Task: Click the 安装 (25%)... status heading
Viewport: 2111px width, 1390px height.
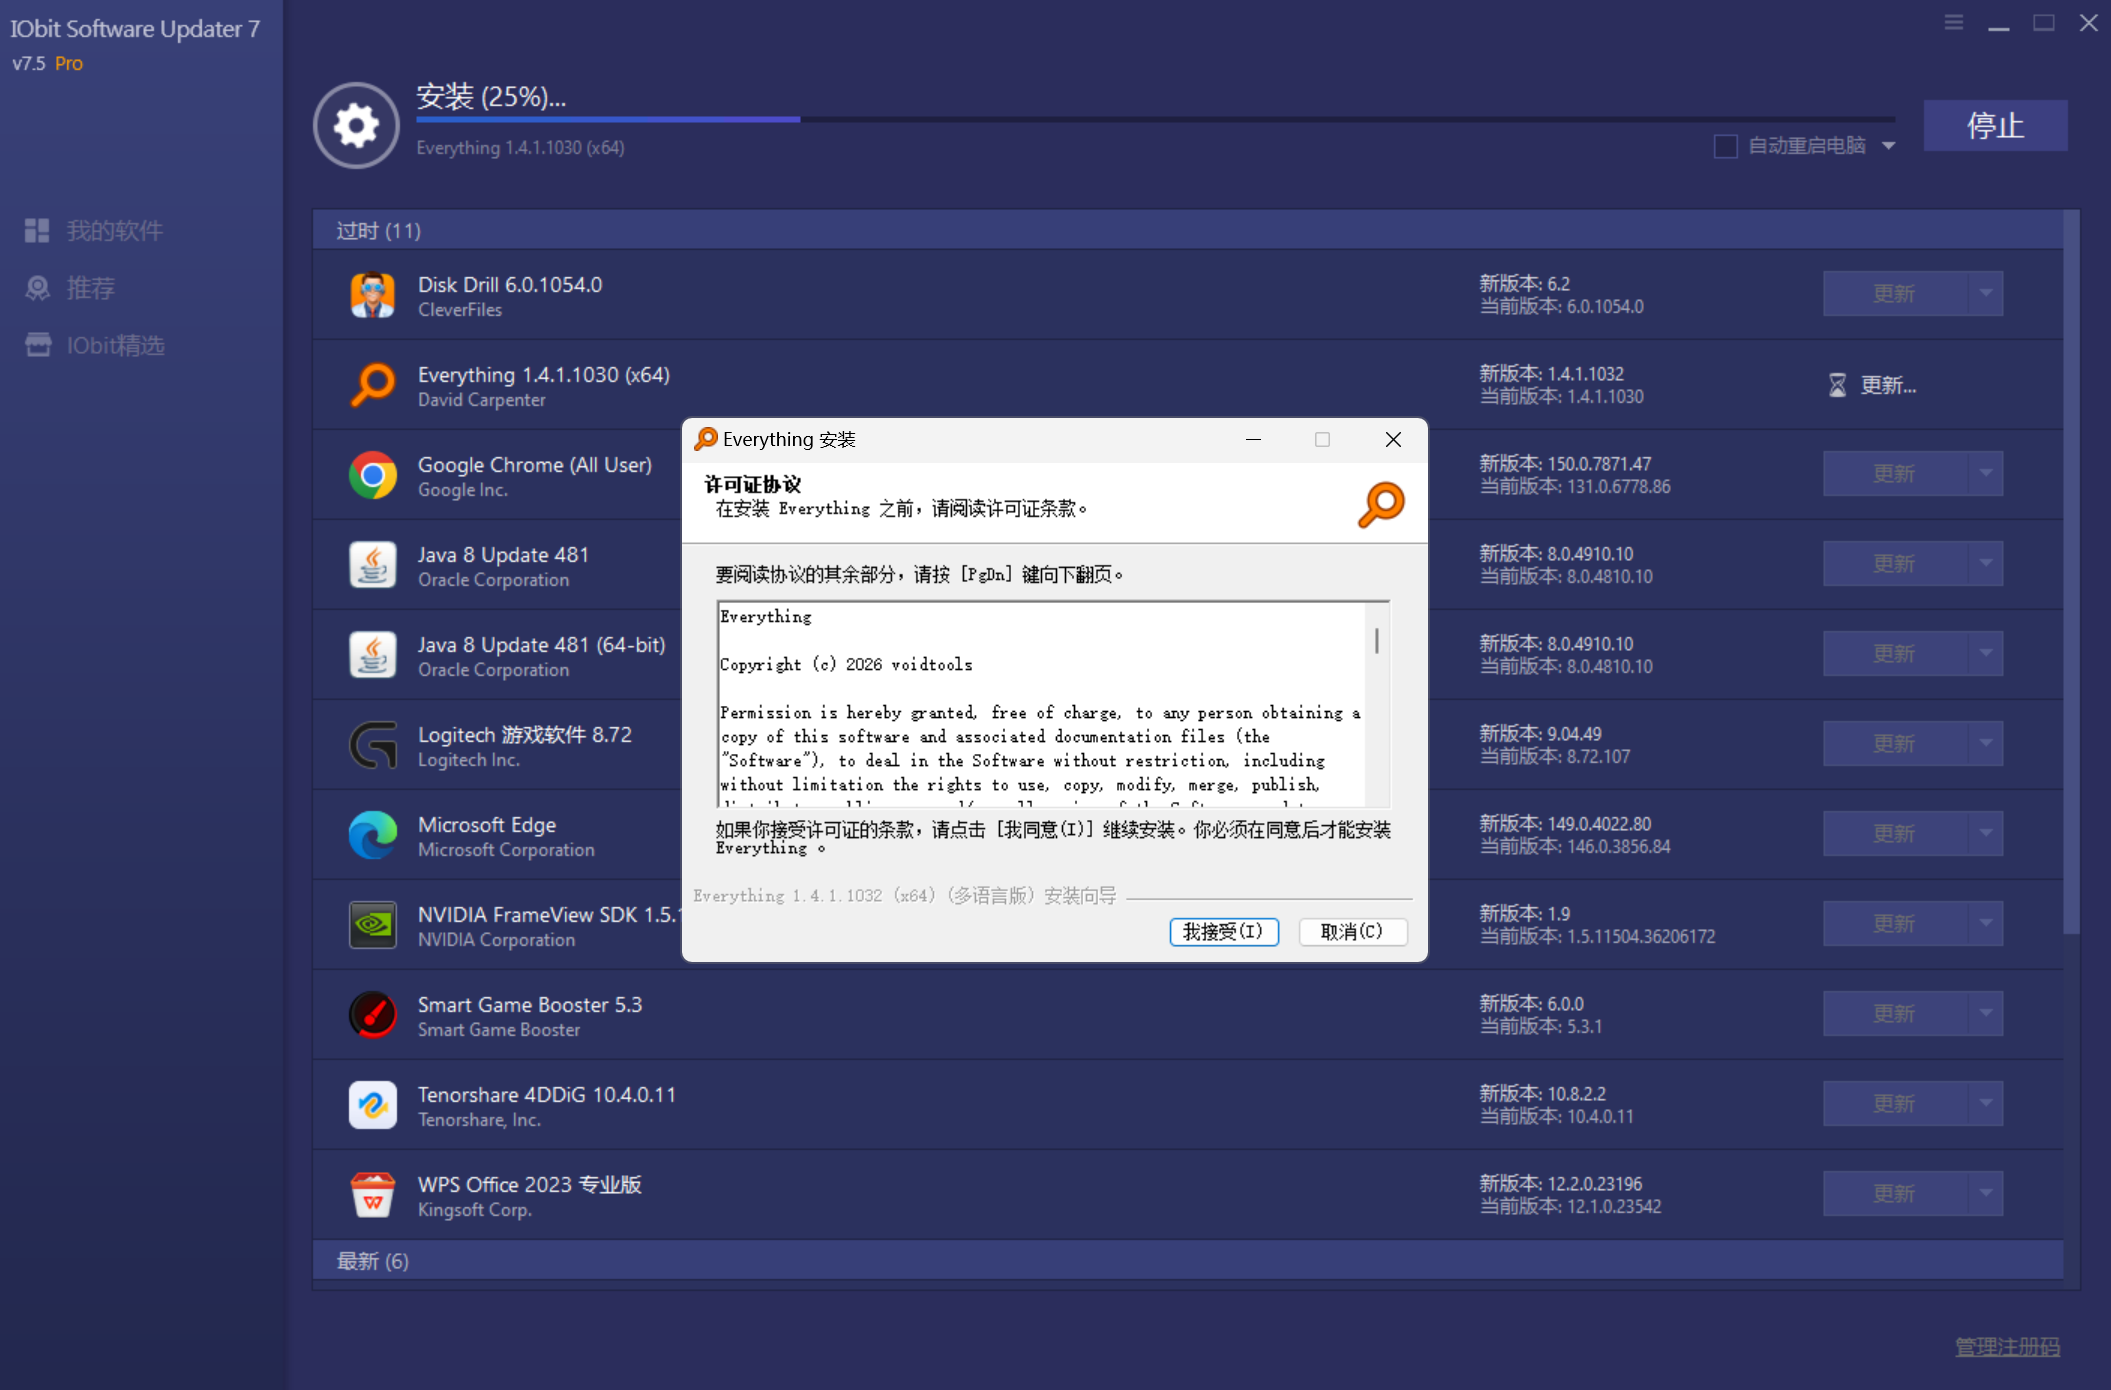Action: point(491,97)
